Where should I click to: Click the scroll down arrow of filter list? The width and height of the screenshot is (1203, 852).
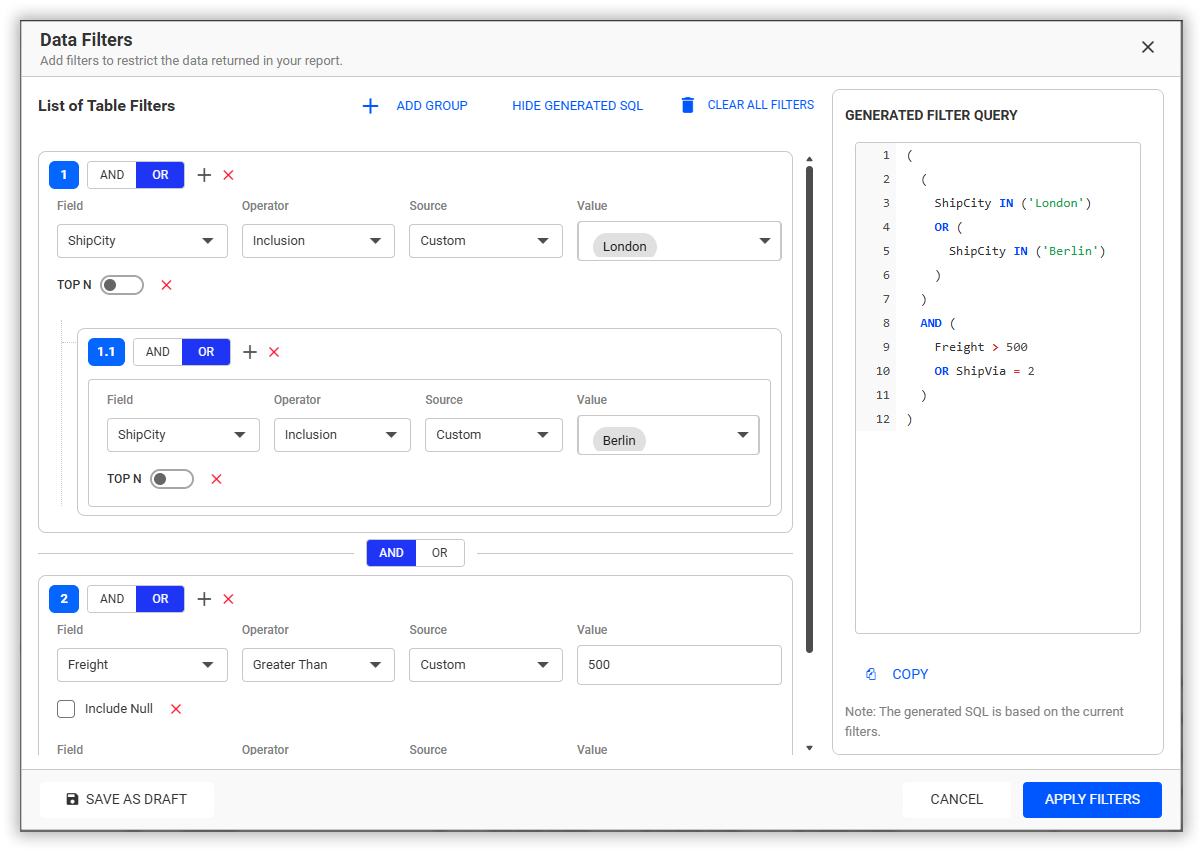coord(809,748)
